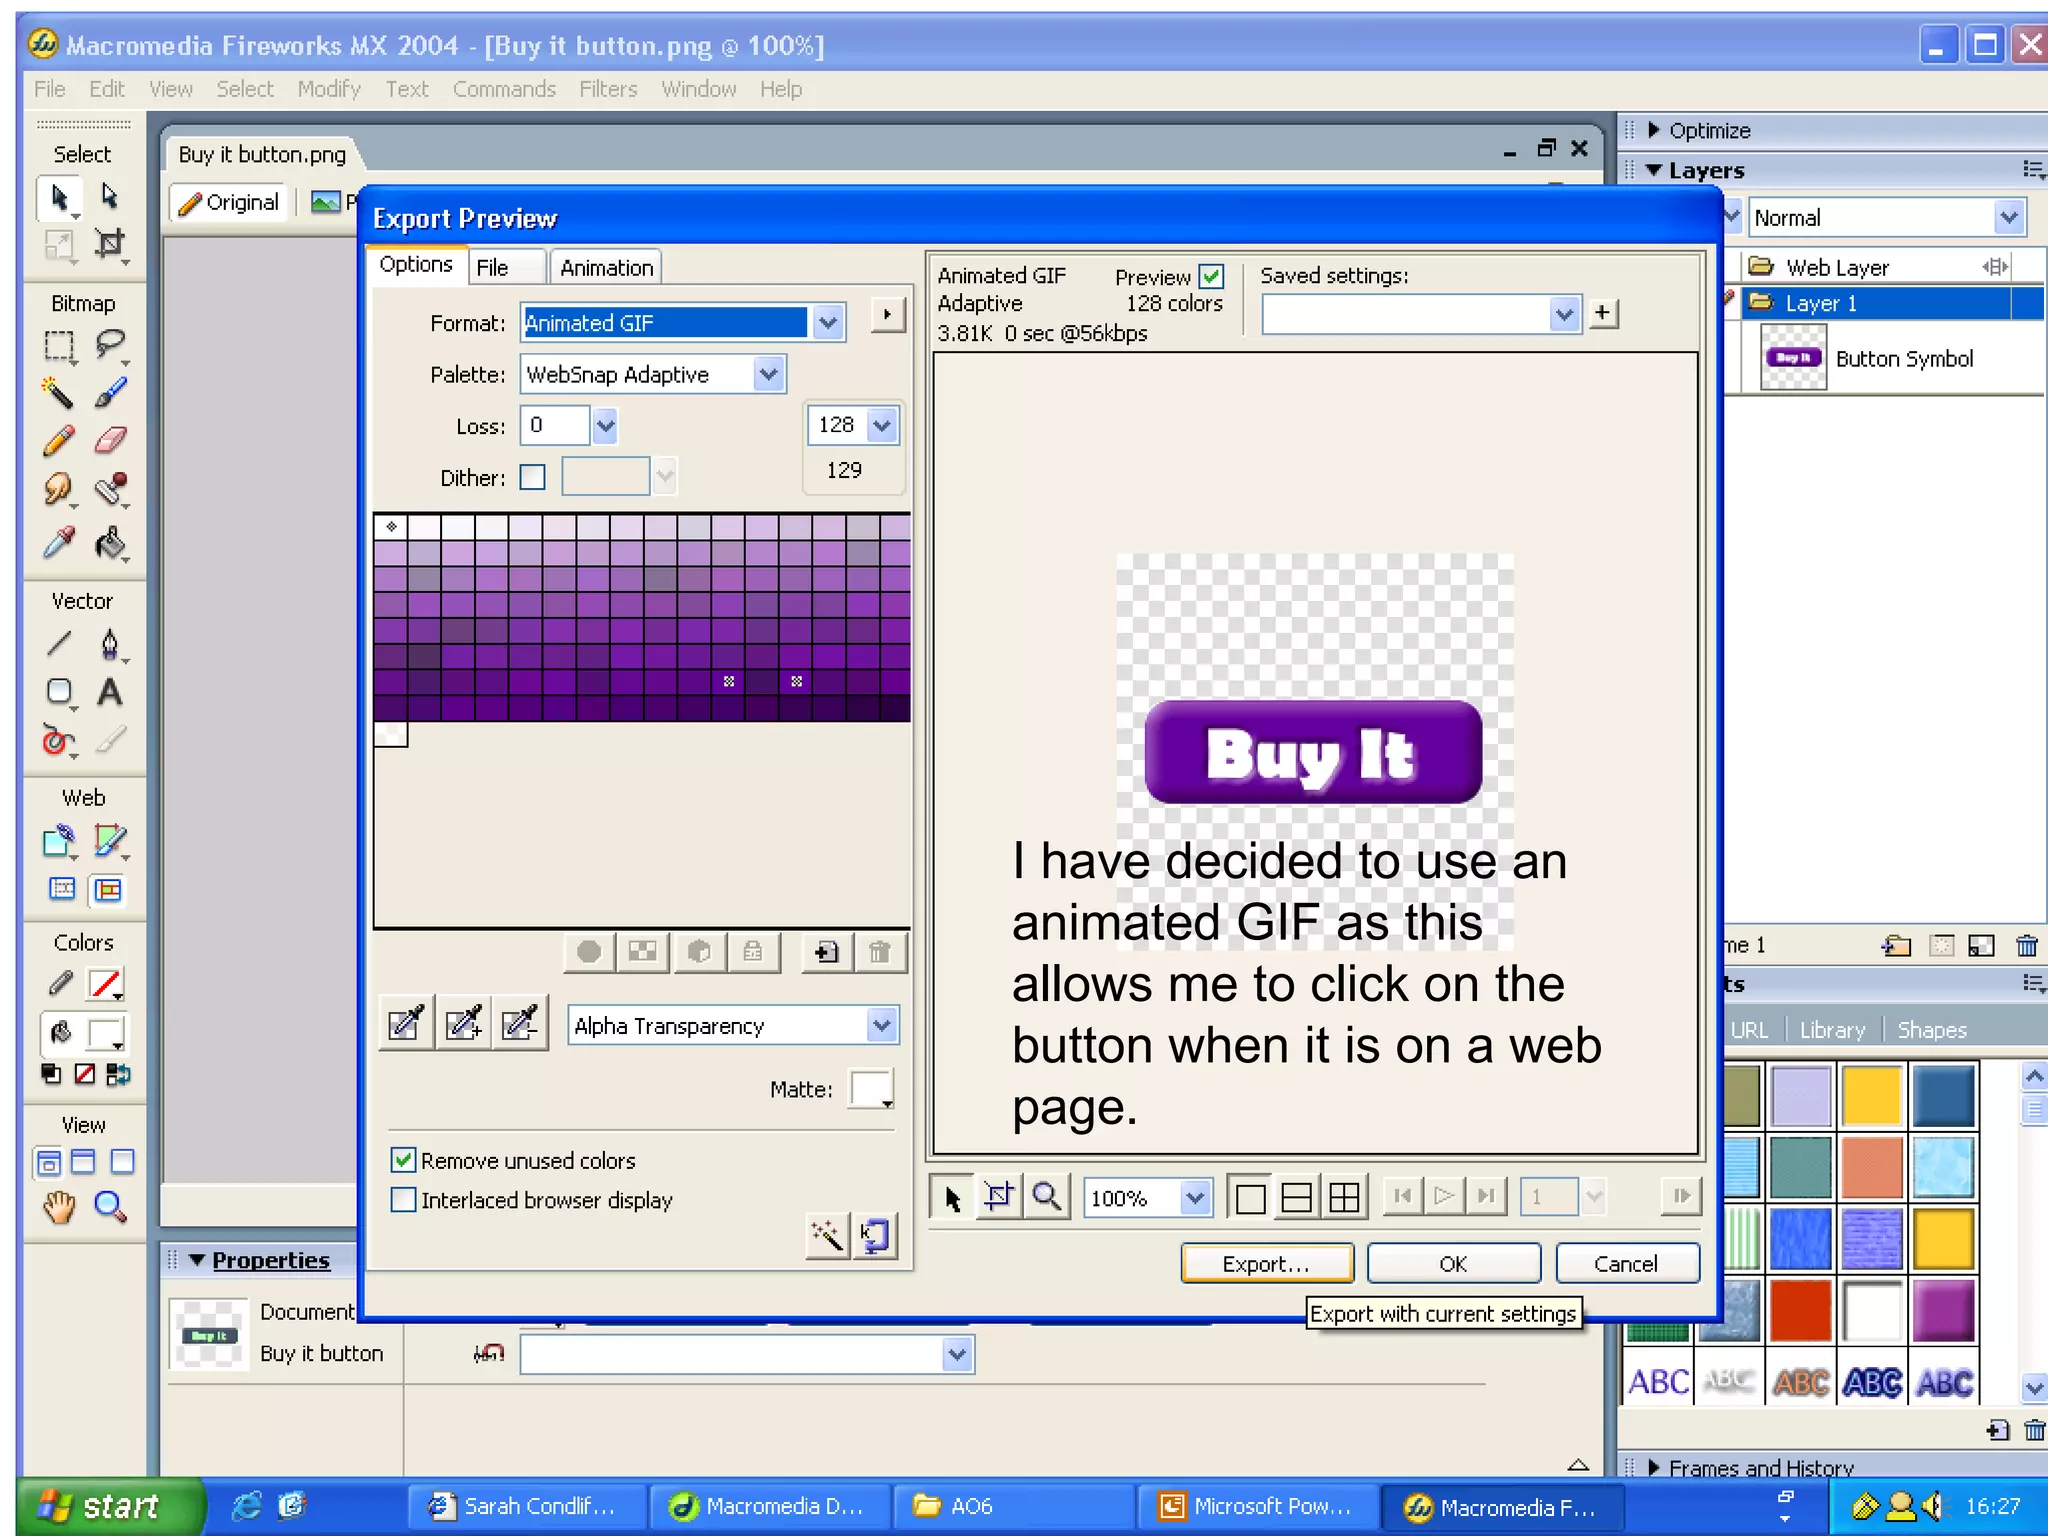Click the Select transparent color eyedropper
Screen dimensions: 2048x1536
(x=406, y=1023)
